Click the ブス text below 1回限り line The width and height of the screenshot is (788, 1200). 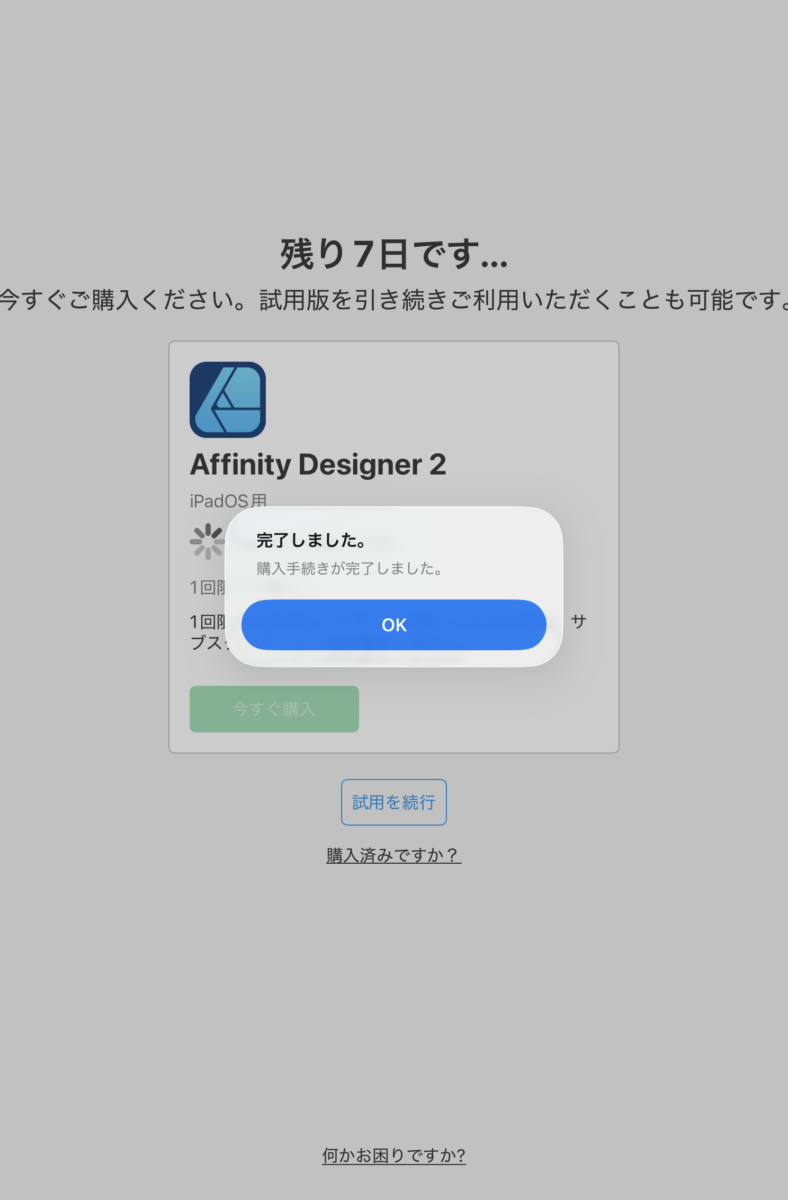206,642
